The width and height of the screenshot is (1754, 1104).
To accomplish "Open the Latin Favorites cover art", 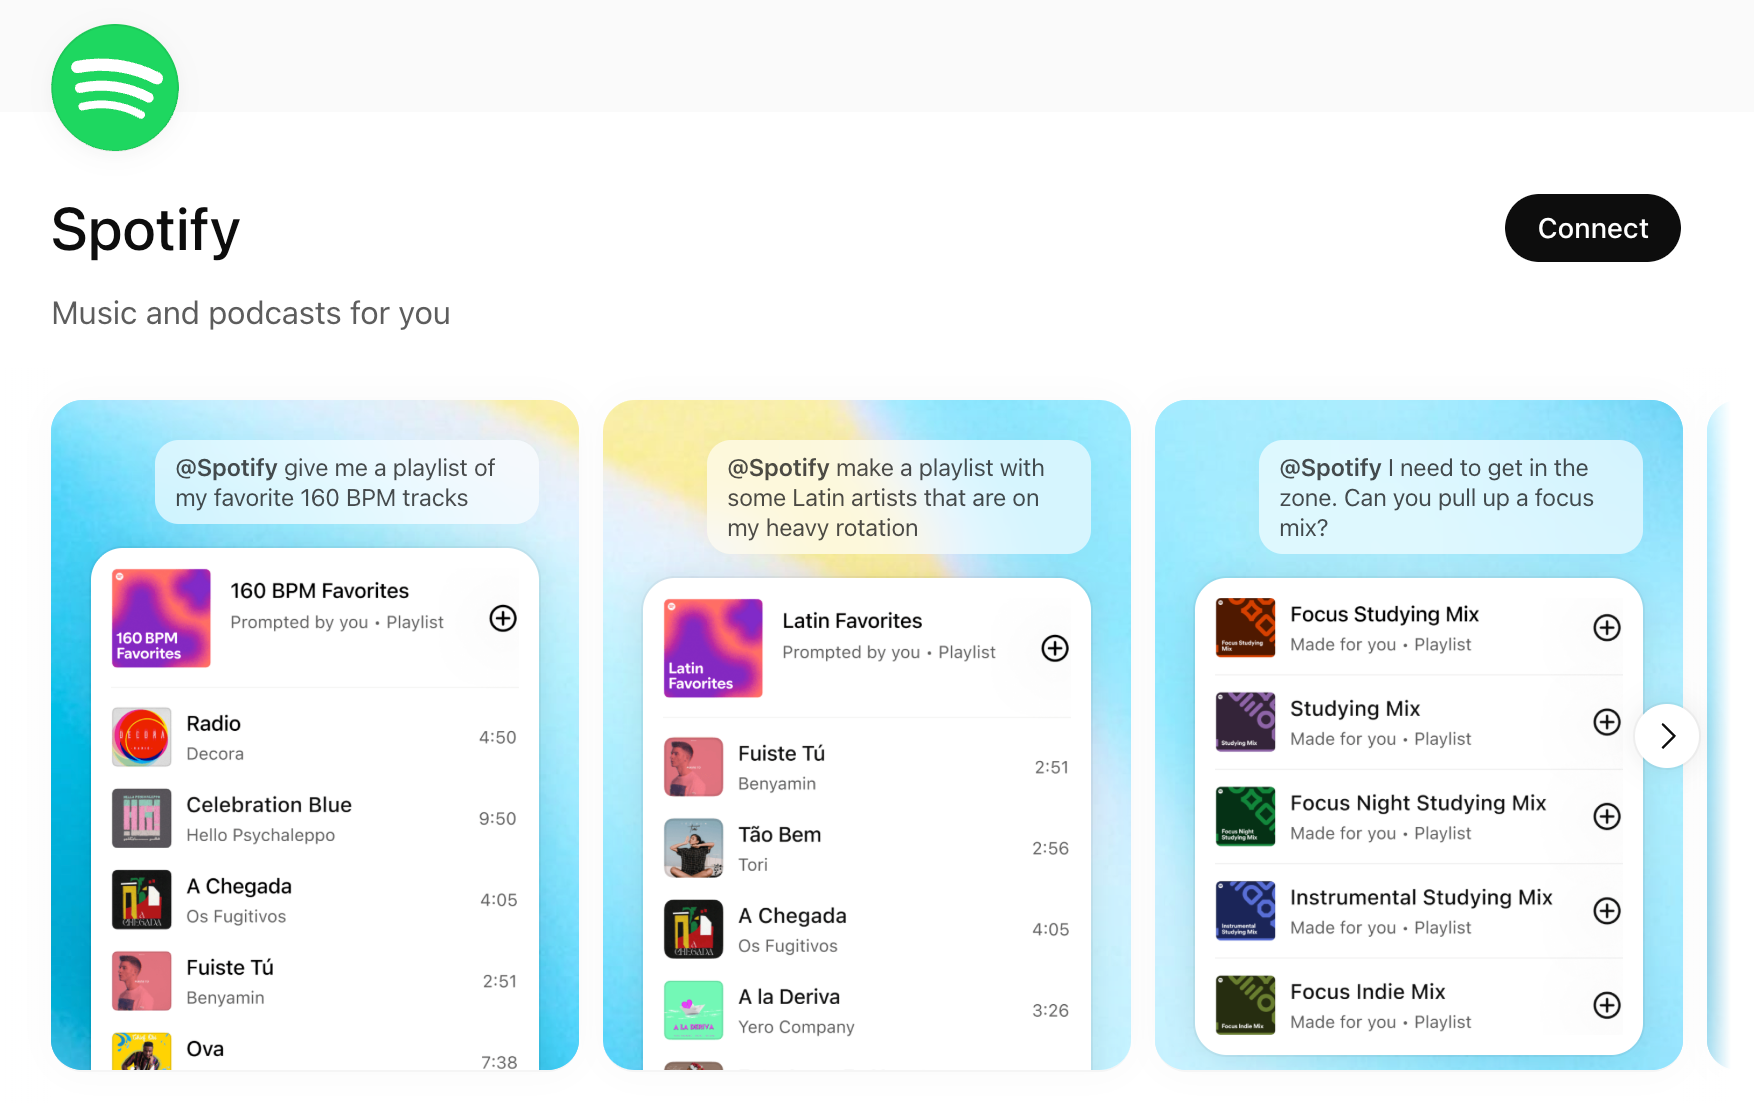I will click(713, 648).
